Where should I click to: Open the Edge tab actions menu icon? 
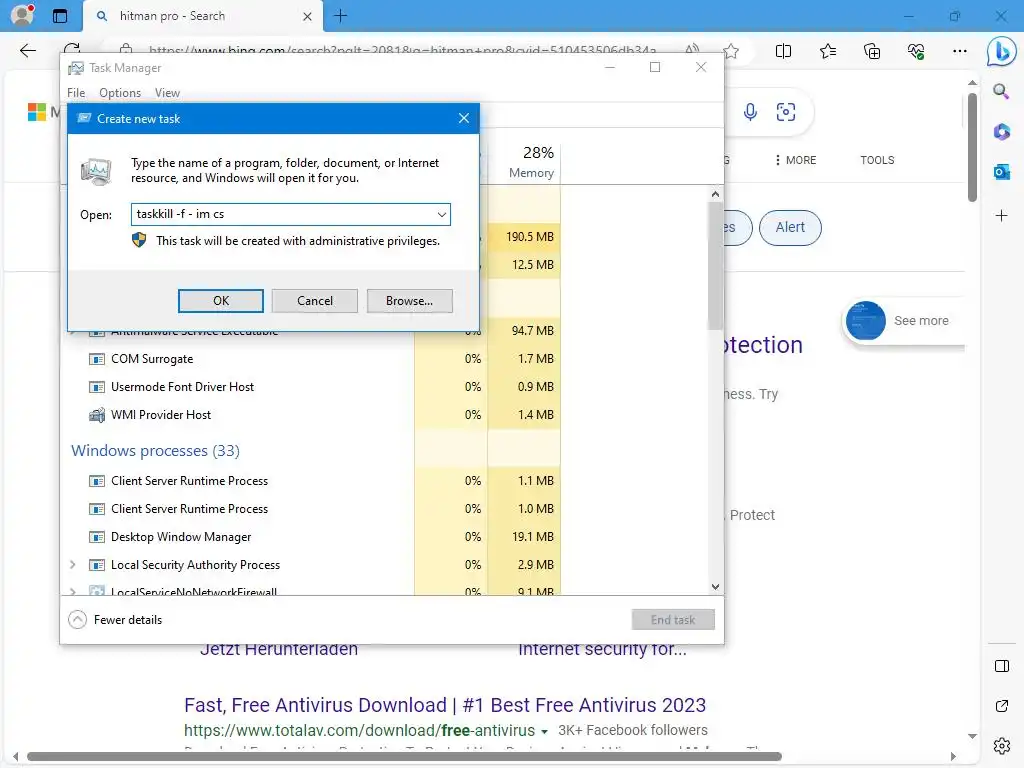click(60, 16)
